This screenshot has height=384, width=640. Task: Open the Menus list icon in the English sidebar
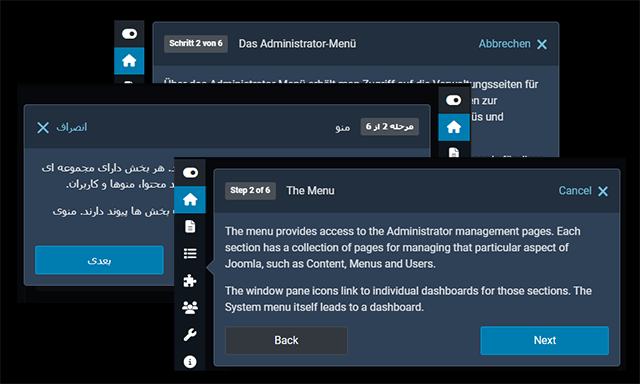[x=190, y=253]
